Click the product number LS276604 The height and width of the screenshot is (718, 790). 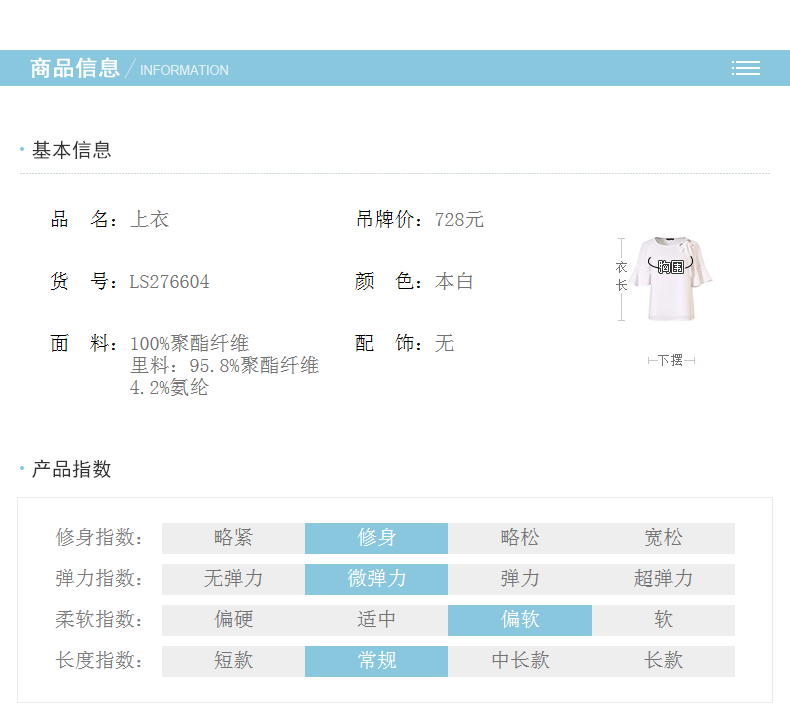pyautogui.click(x=169, y=282)
